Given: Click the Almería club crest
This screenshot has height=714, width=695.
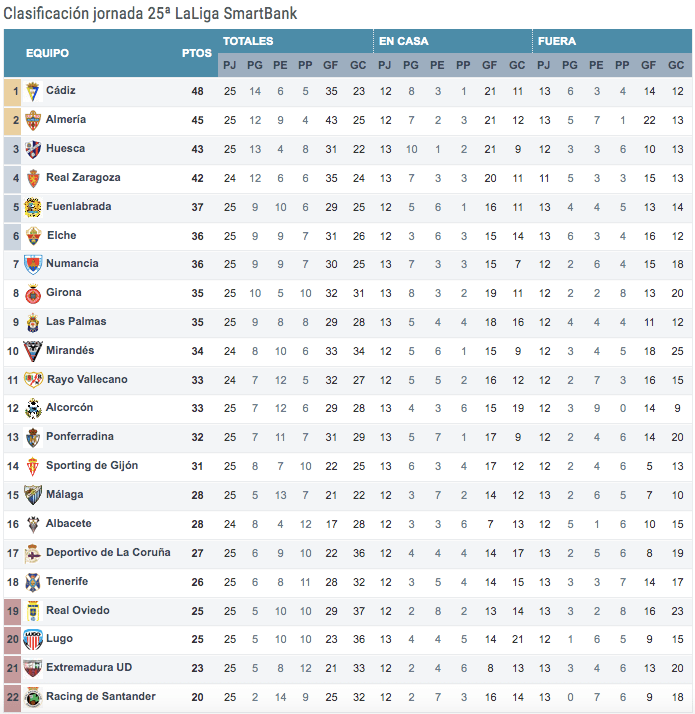Looking at the screenshot, I should coord(33,120).
